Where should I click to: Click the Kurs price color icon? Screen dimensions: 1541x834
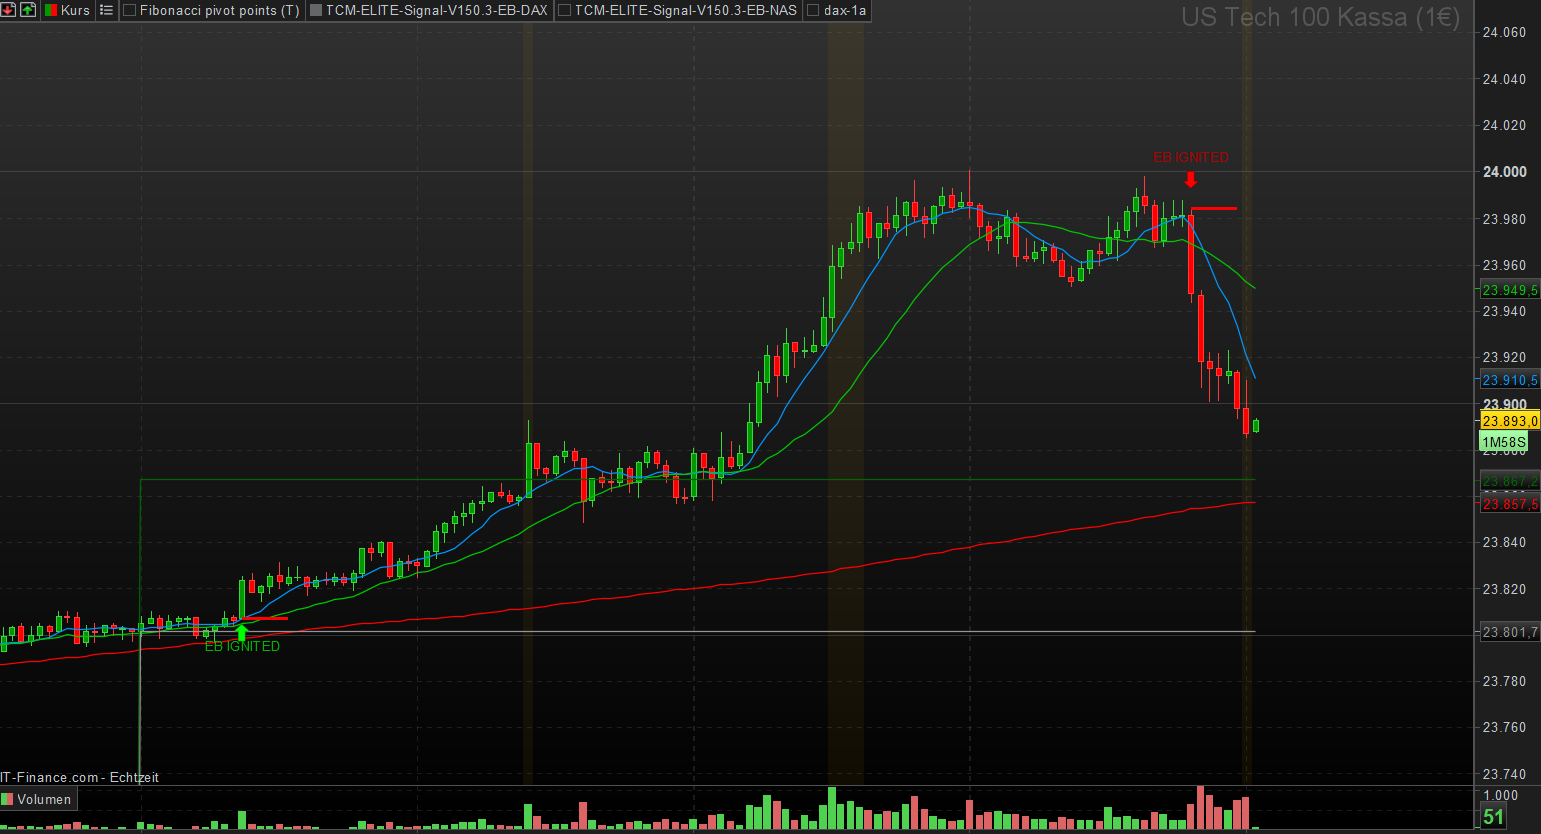tap(51, 10)
